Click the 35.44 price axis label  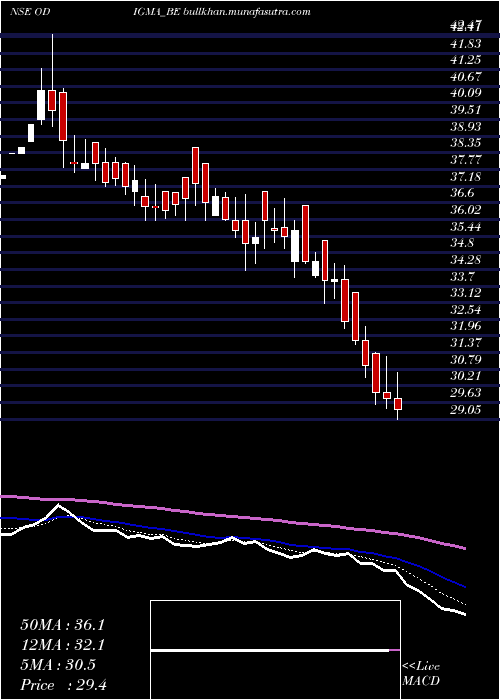click(465, 226)
